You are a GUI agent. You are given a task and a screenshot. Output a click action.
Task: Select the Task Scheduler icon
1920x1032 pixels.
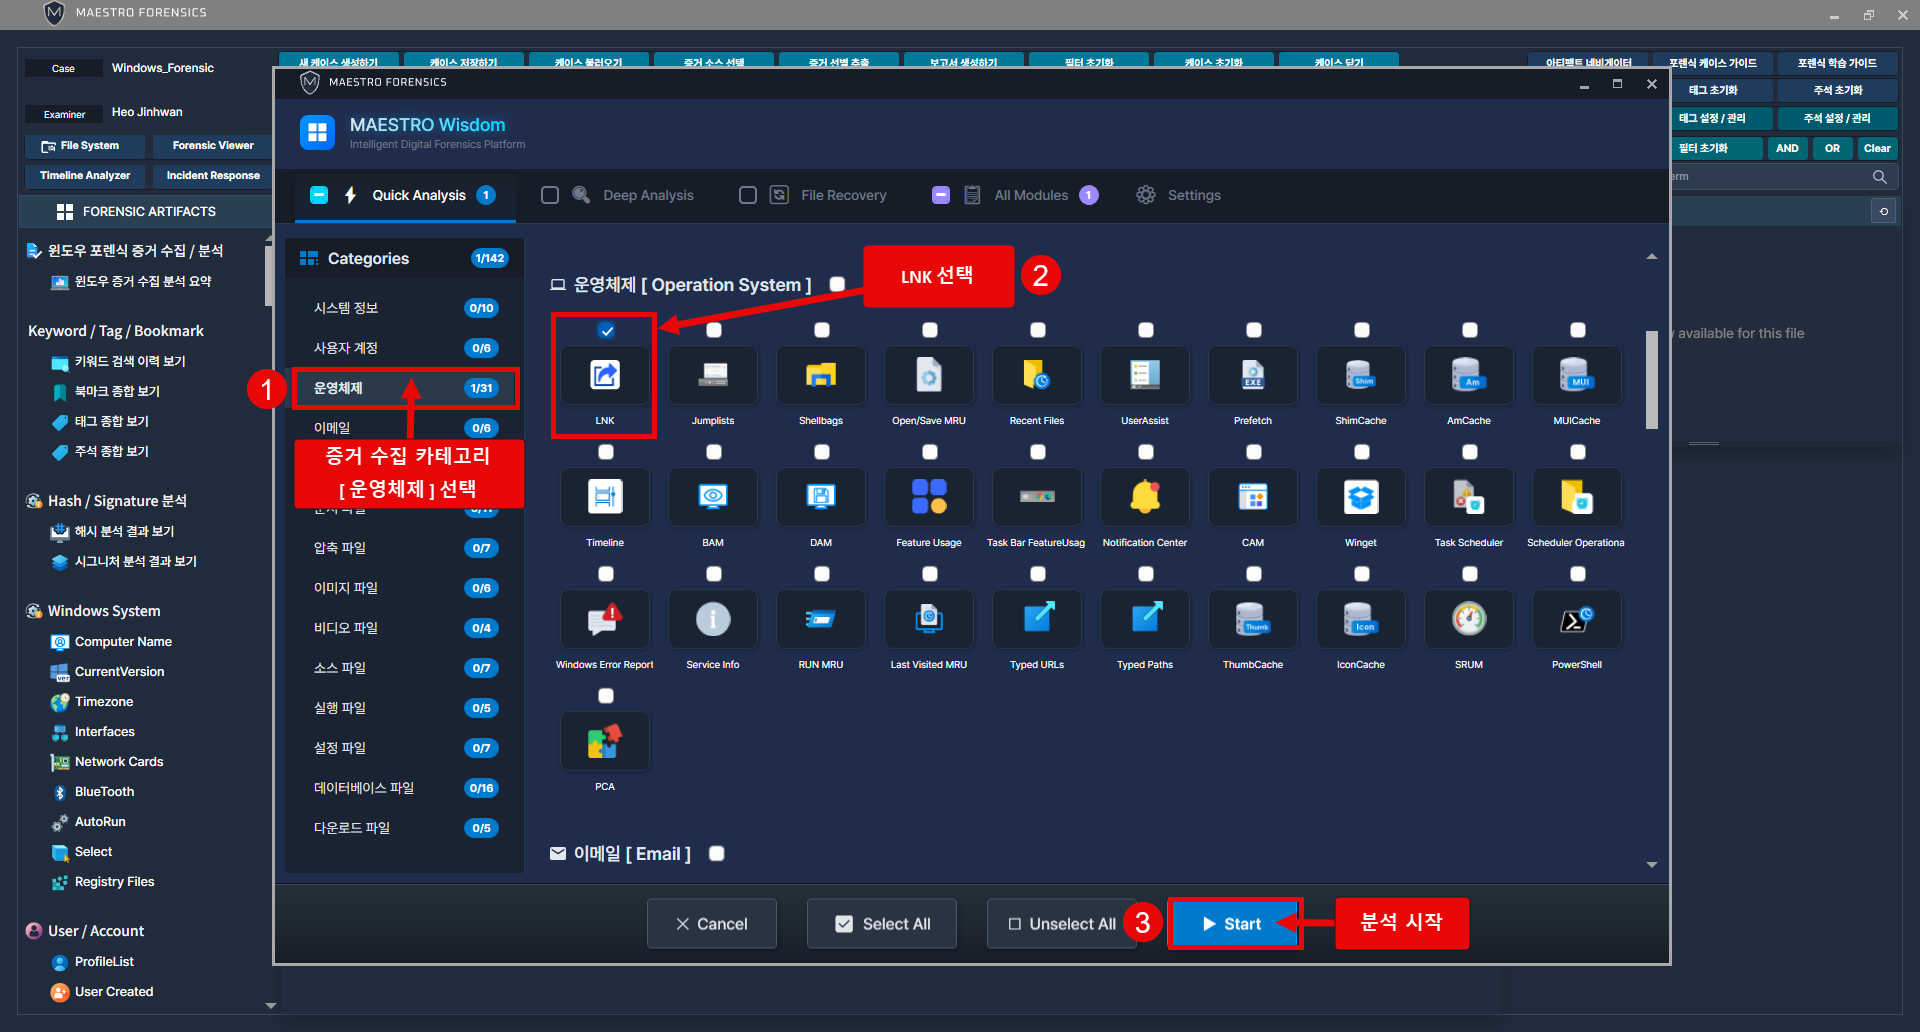point(1469,497)
